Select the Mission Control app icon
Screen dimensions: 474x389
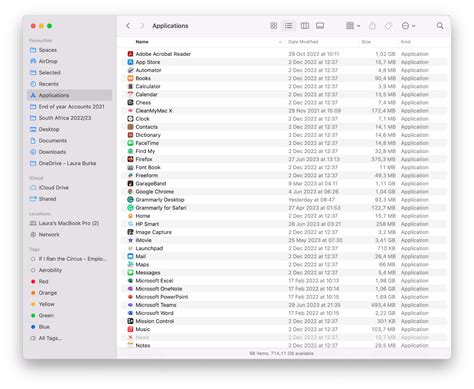pyautogui.click(x=130, y=321)
